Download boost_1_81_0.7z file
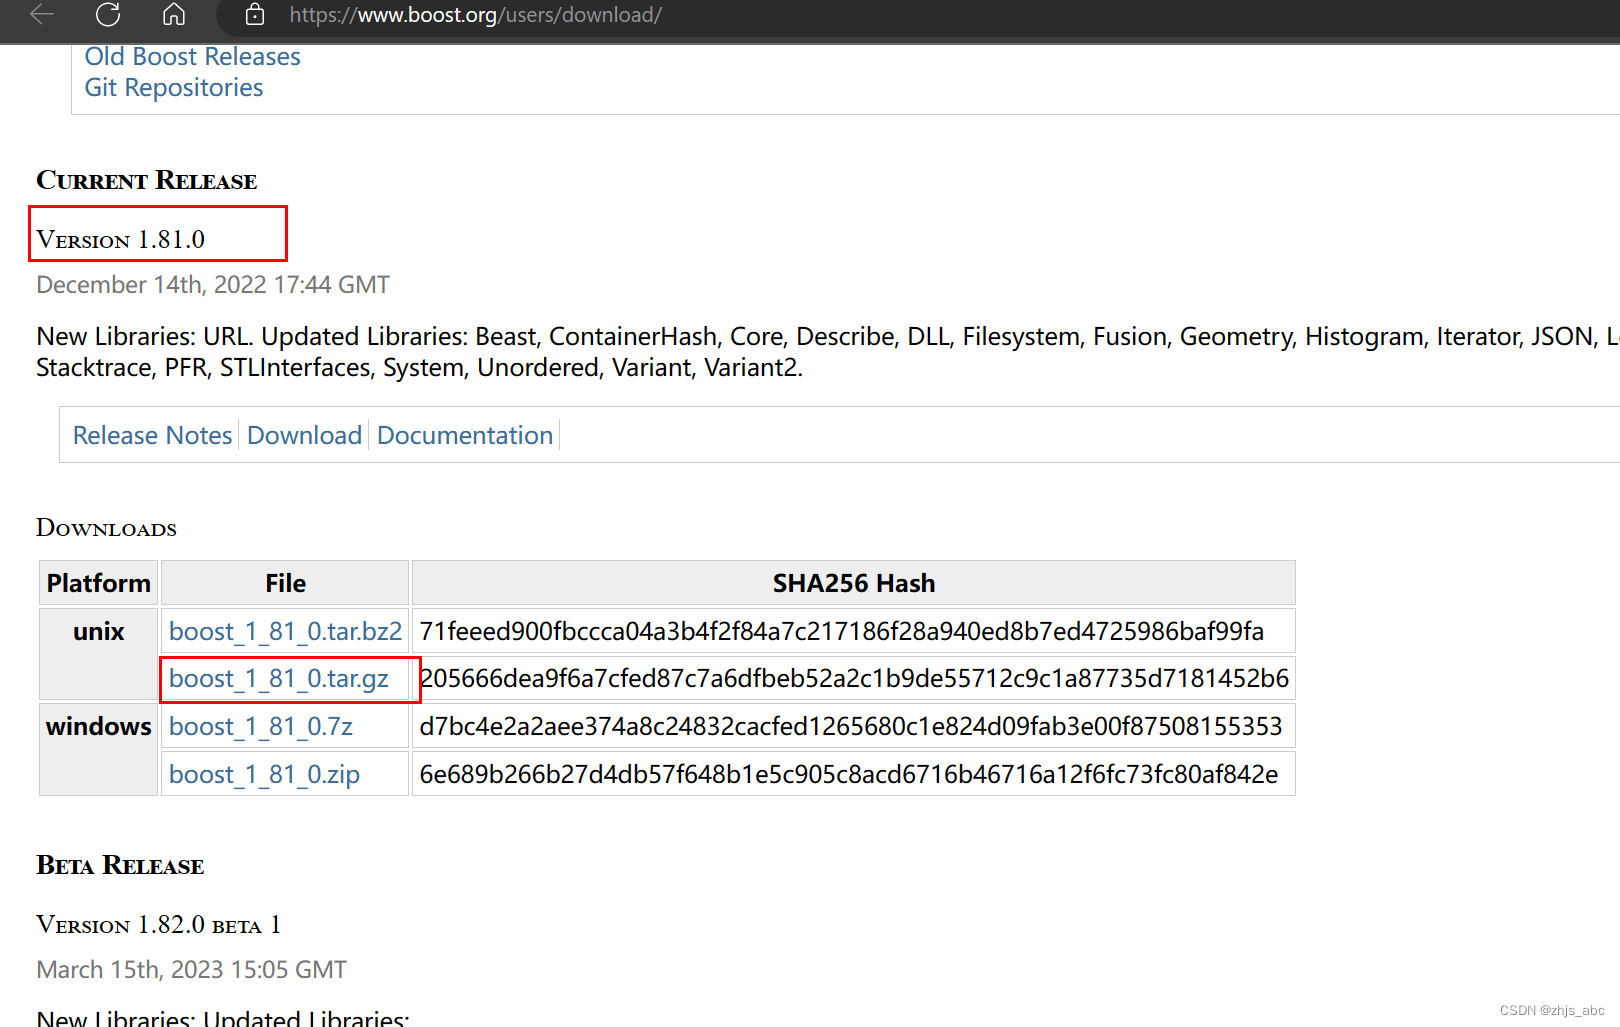Viewport: 1620px width, 1027px height. [260, 727]
